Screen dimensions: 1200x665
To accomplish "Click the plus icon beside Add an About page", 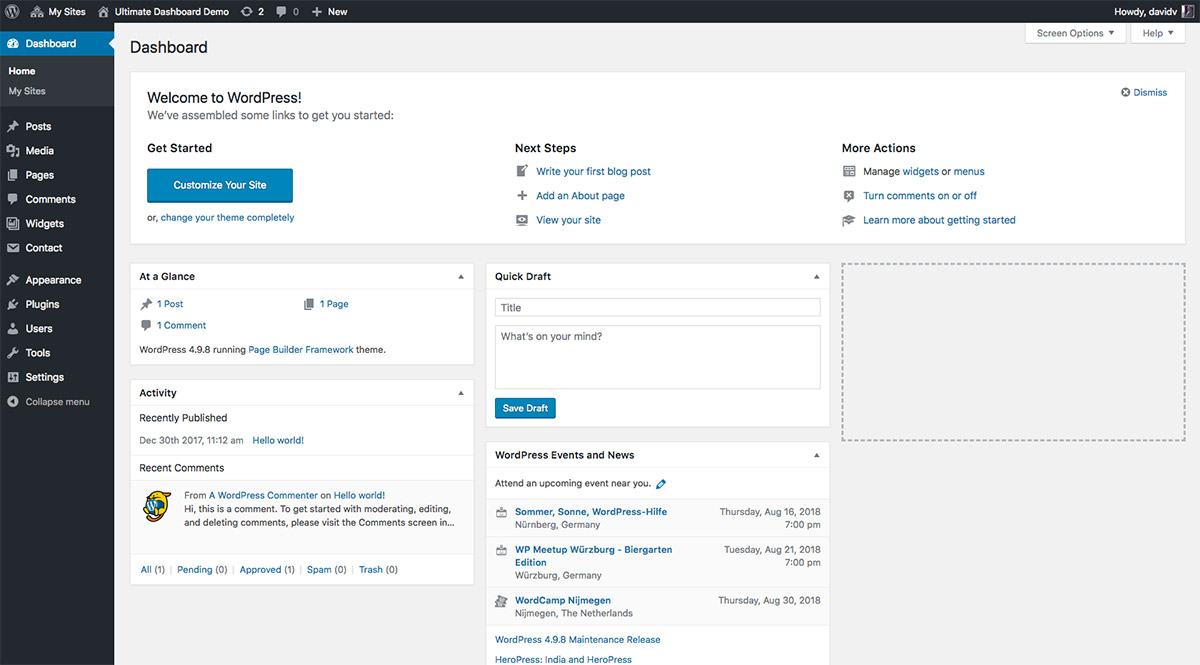I will point(522,196).
